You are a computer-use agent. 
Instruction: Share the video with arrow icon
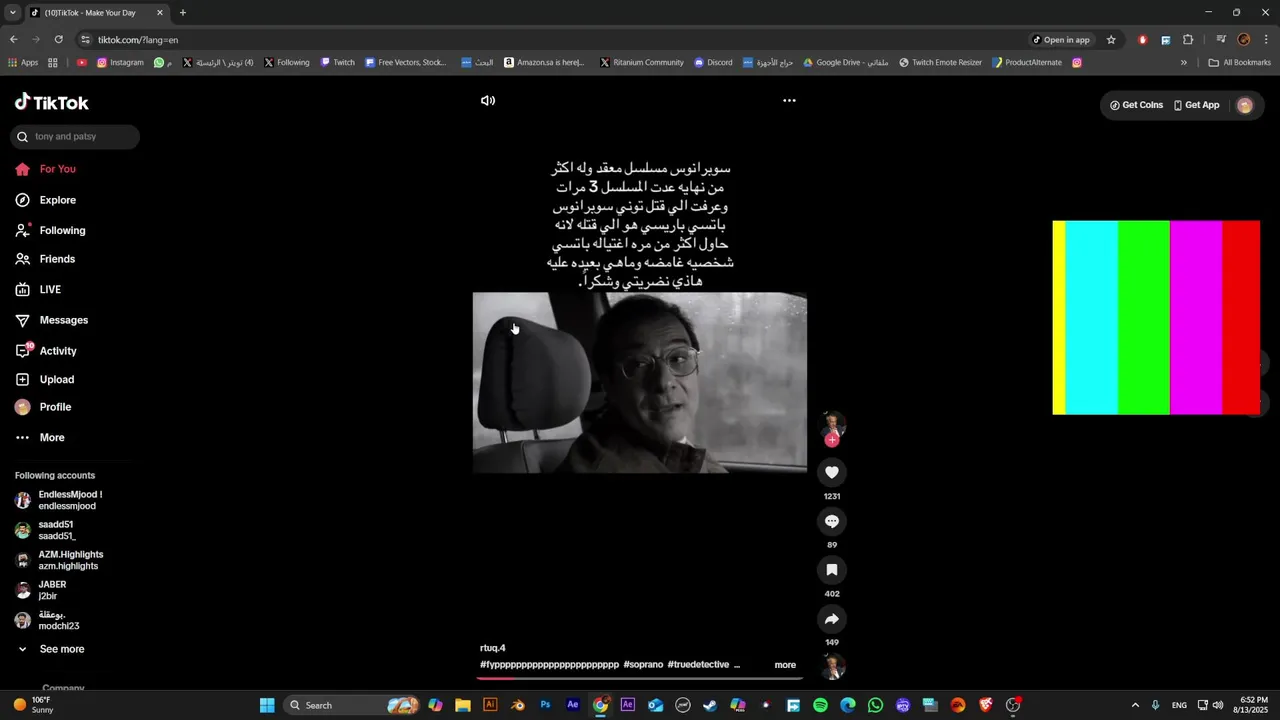coord(831,619)
